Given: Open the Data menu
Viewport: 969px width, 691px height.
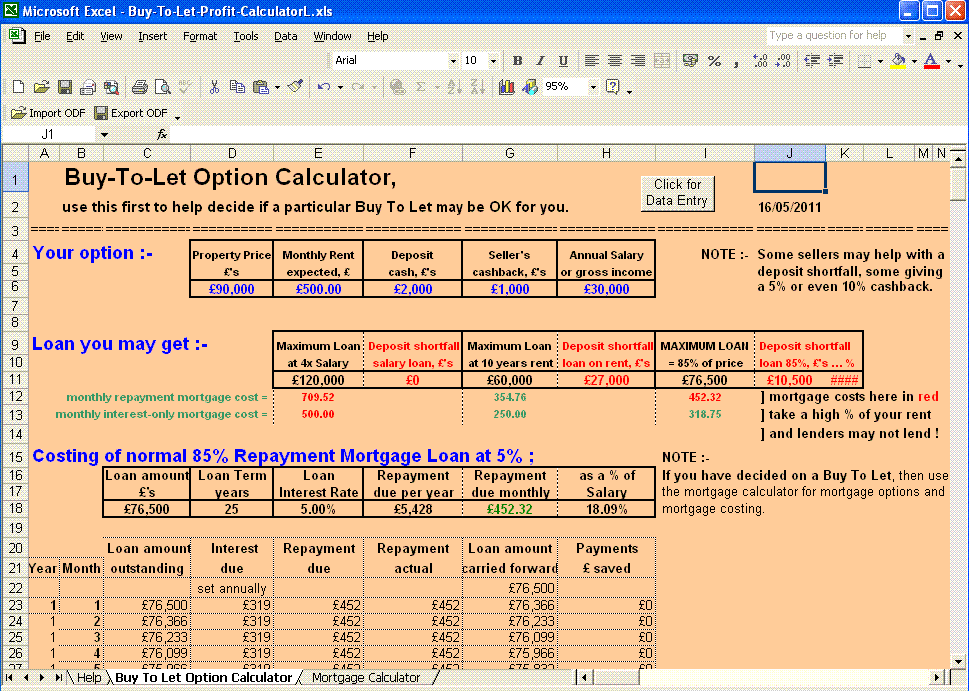Looking at the screenshot, I should (286, 36).
